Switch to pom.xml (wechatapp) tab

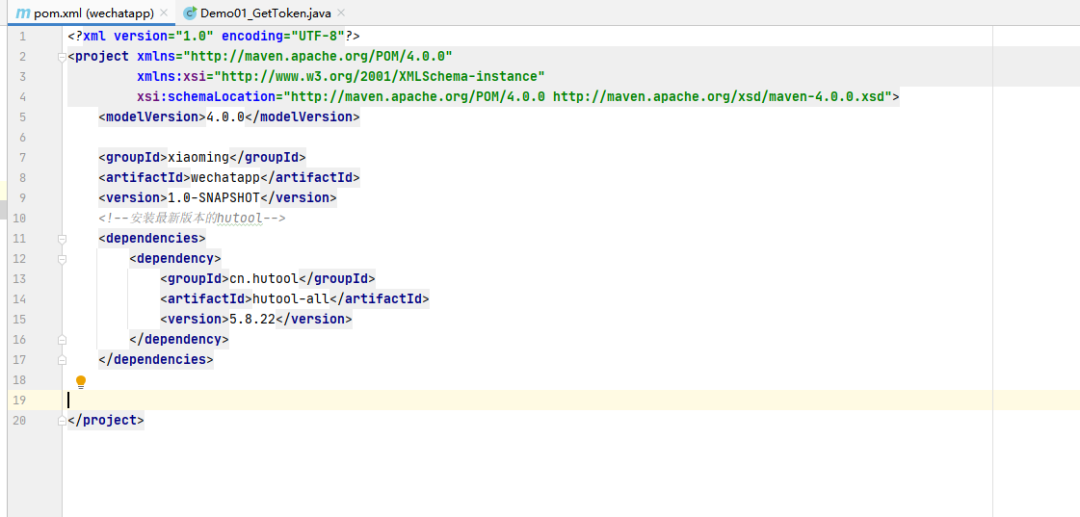point(93,13)
